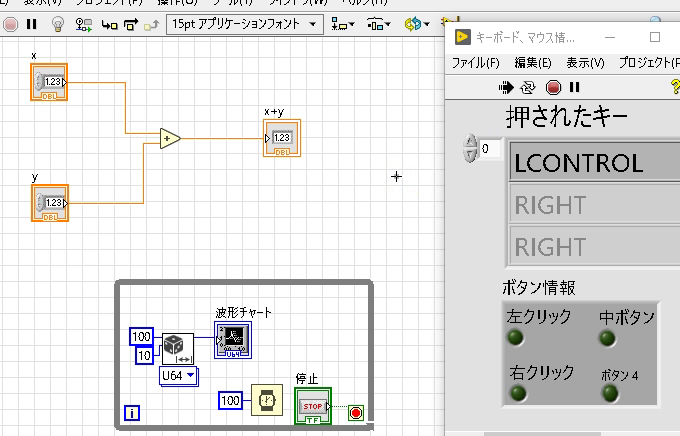The image size is (680, 436).
Task: Select the waveform chart terminal
Action: click(x=233, y=340)
